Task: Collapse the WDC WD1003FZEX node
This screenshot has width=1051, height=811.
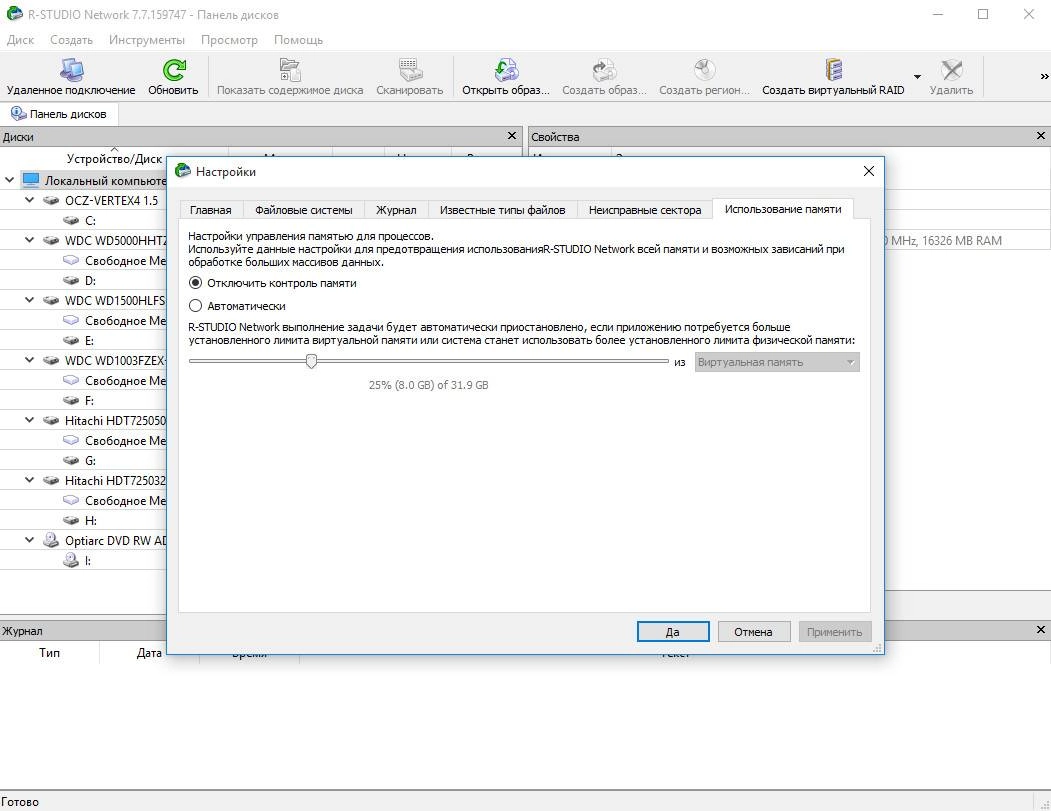Action: 29,360
